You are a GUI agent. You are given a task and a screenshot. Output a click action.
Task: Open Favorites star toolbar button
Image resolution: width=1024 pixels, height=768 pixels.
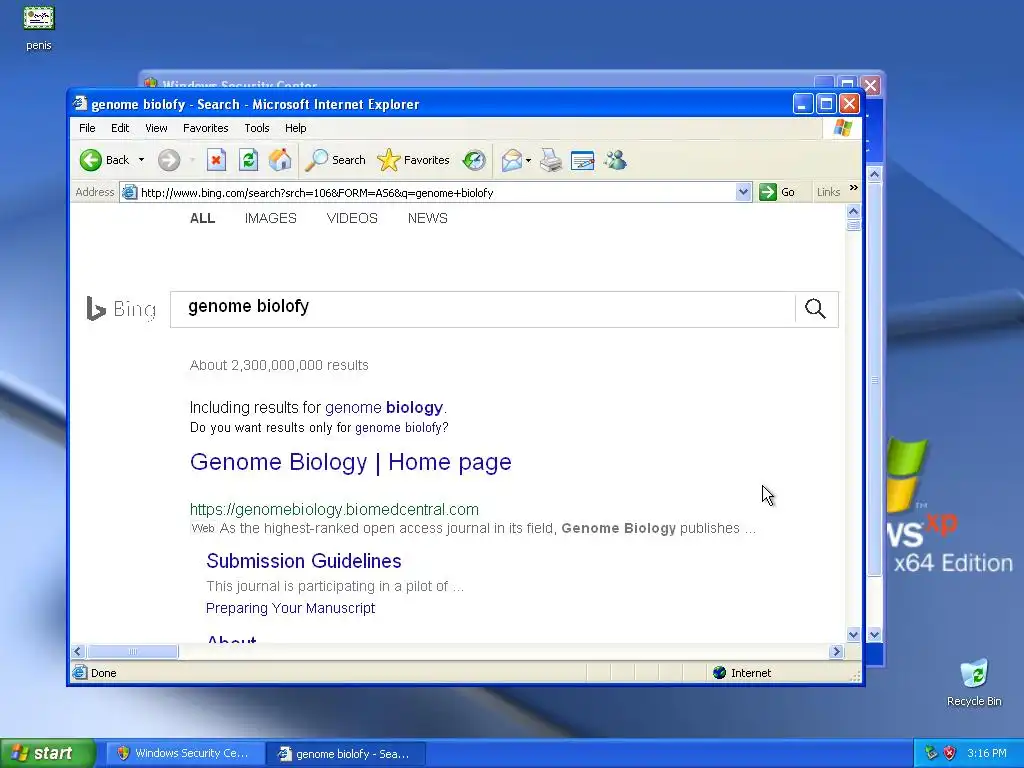coord(413,160)
